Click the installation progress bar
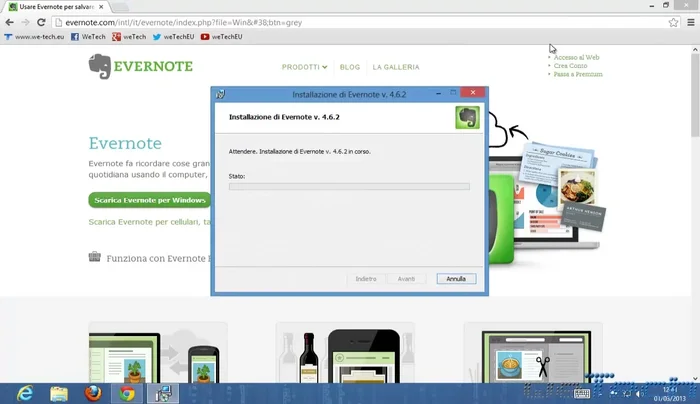Screen dimensions: 700x404 349,186
